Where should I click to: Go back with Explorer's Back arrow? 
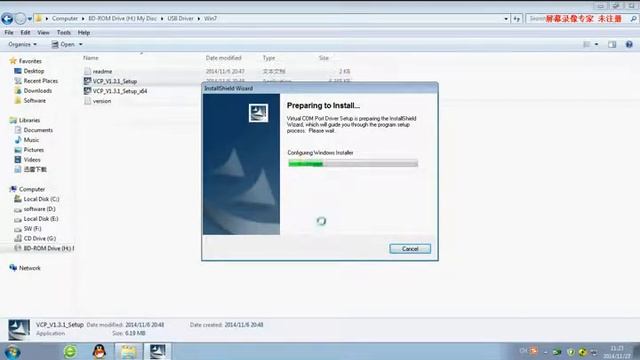[7, 18]
